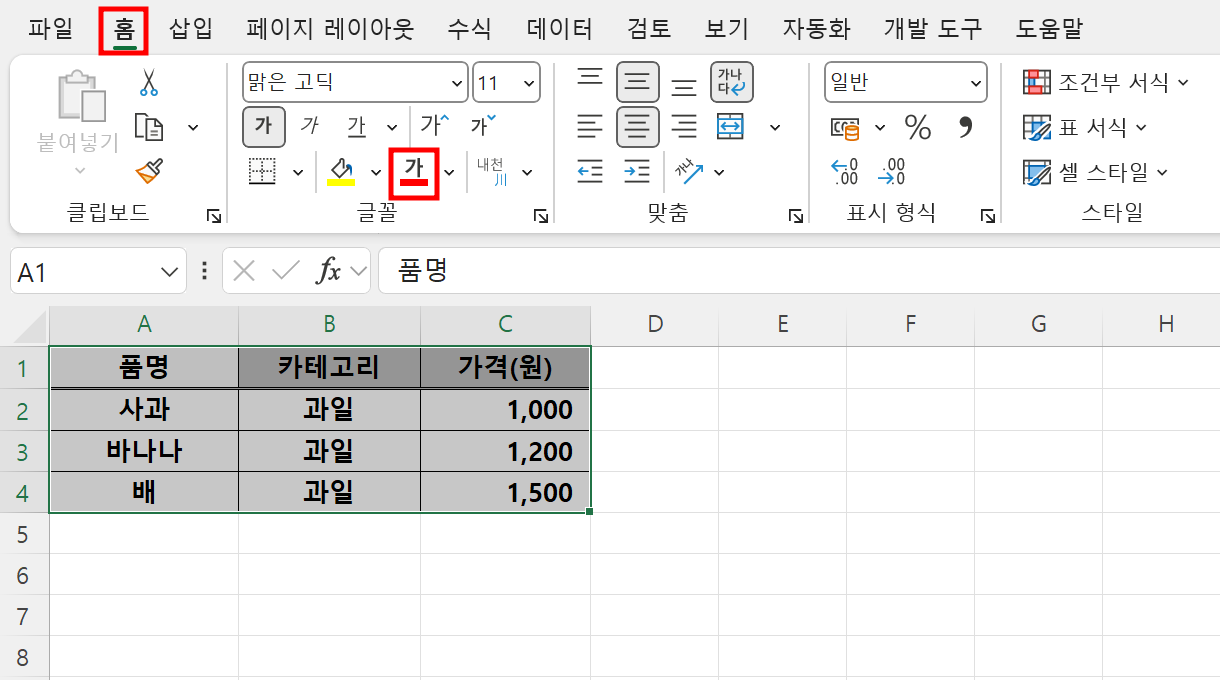Click the merge and center icon

tap(731, 127)
